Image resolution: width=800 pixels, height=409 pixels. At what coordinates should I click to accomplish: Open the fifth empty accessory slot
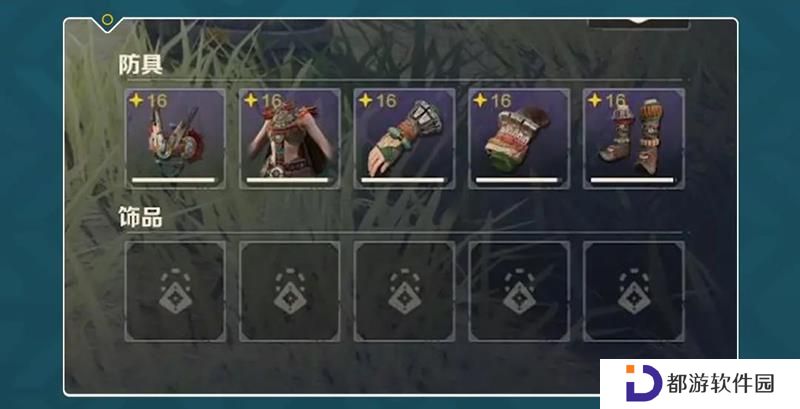point(634,291)
